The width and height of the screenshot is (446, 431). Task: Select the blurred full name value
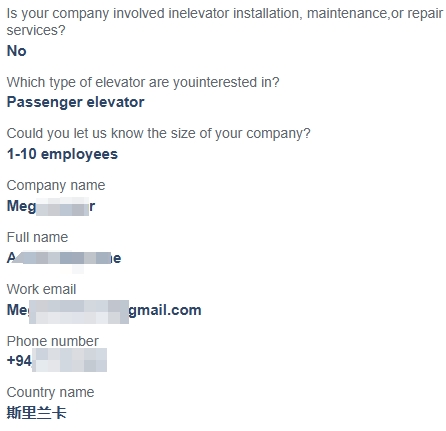pos(64,258)
